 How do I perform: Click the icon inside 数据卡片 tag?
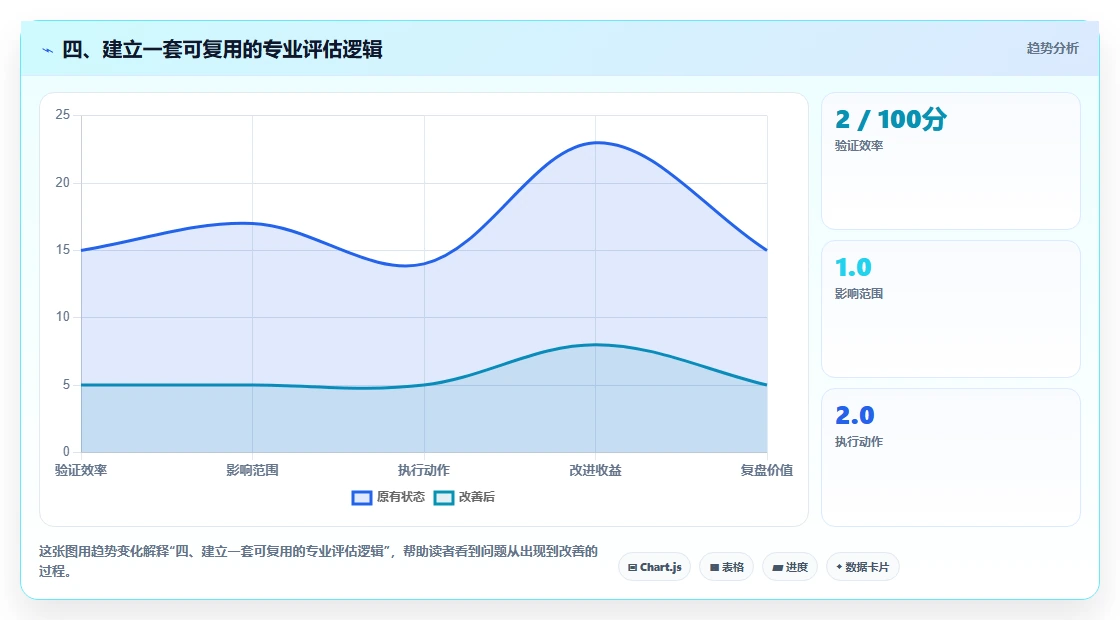coord(839,567)
